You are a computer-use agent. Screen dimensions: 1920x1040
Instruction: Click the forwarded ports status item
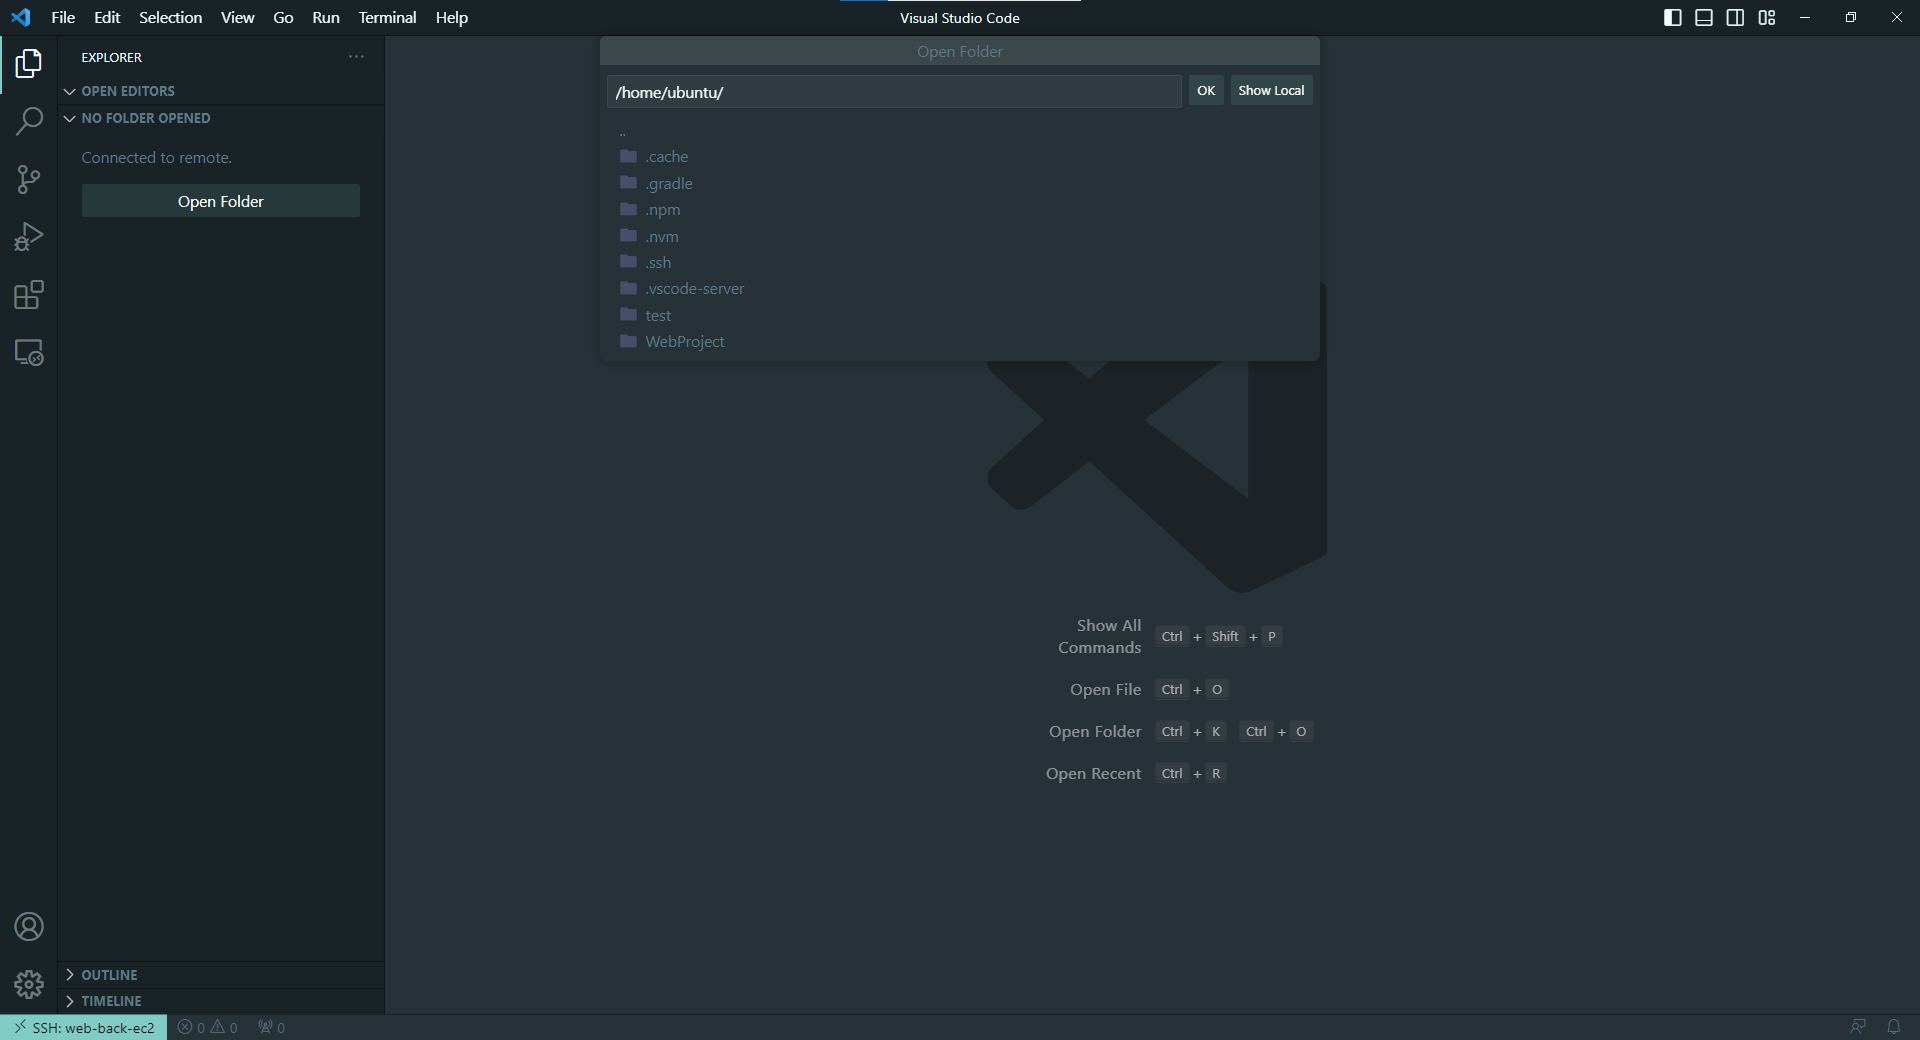(272, 1027)
